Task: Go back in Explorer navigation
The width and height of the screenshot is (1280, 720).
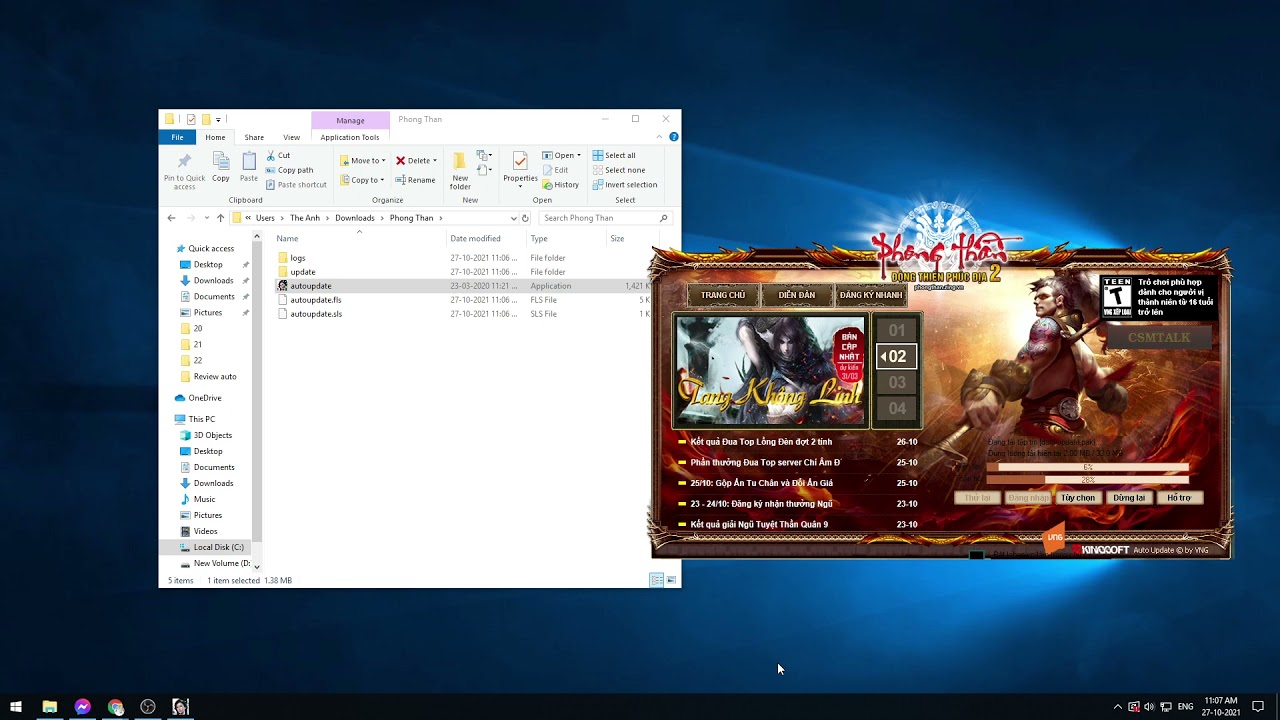Action: [x=171, y=218]
